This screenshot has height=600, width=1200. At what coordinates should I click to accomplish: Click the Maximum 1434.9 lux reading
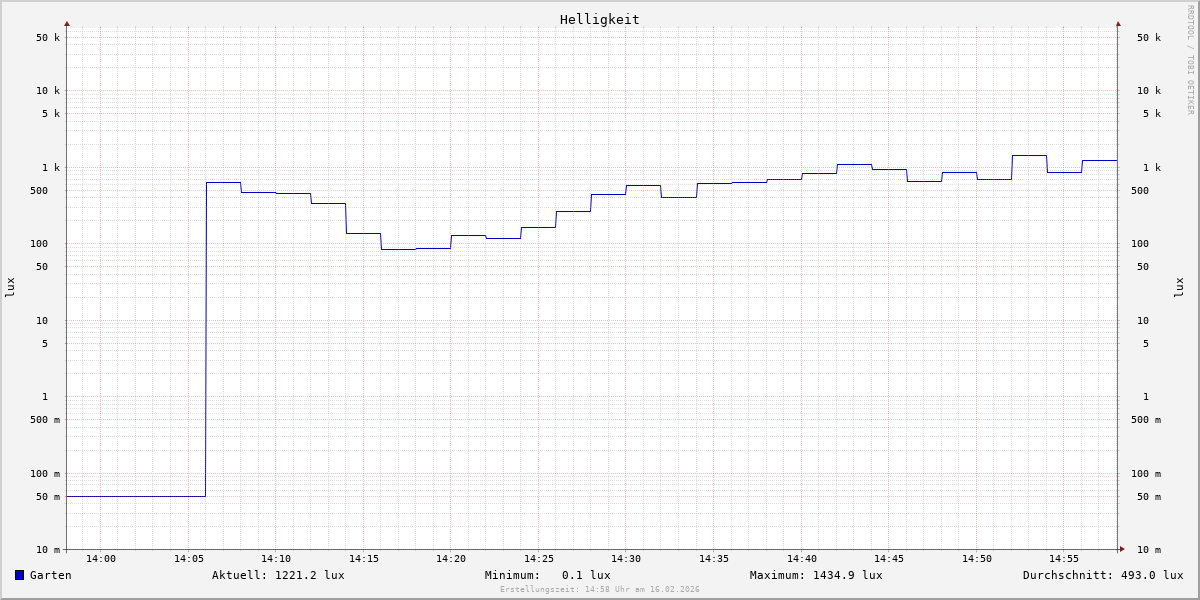[816, 575]
